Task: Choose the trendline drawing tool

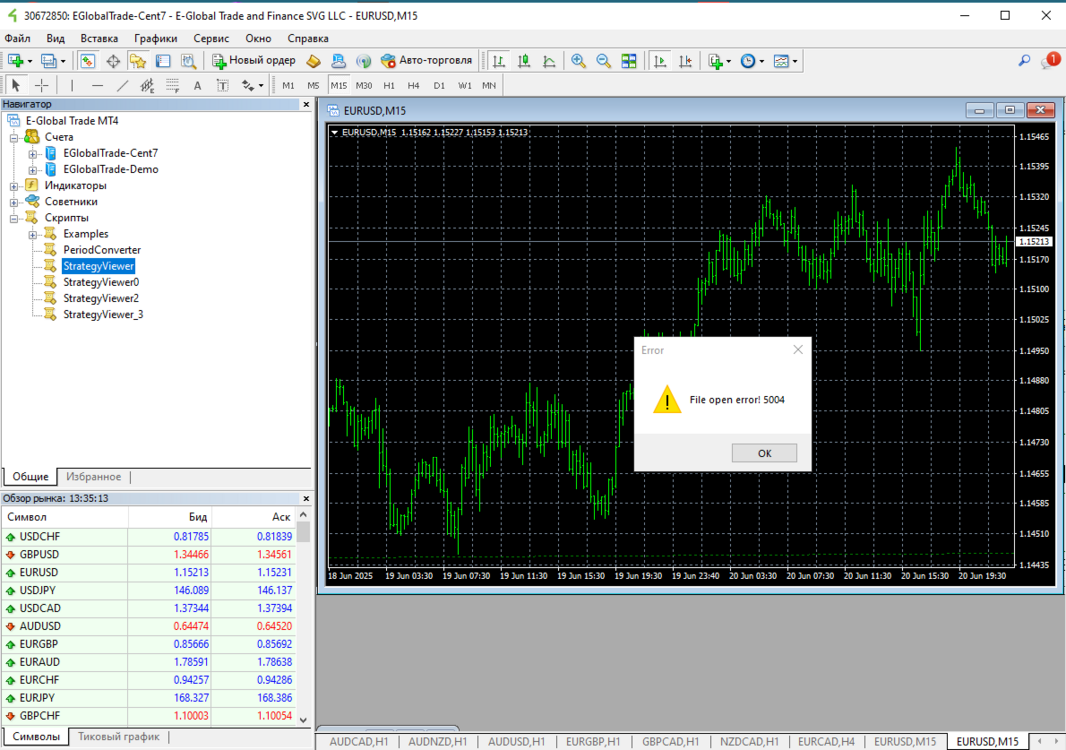Action: pyautogui.click(x=122, y=86)
